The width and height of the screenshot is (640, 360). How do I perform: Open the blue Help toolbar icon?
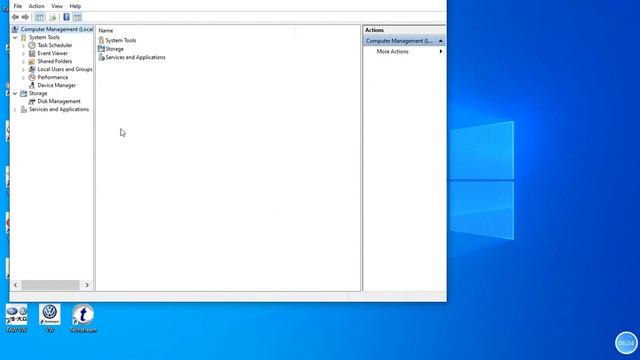(x=66, y=17)
